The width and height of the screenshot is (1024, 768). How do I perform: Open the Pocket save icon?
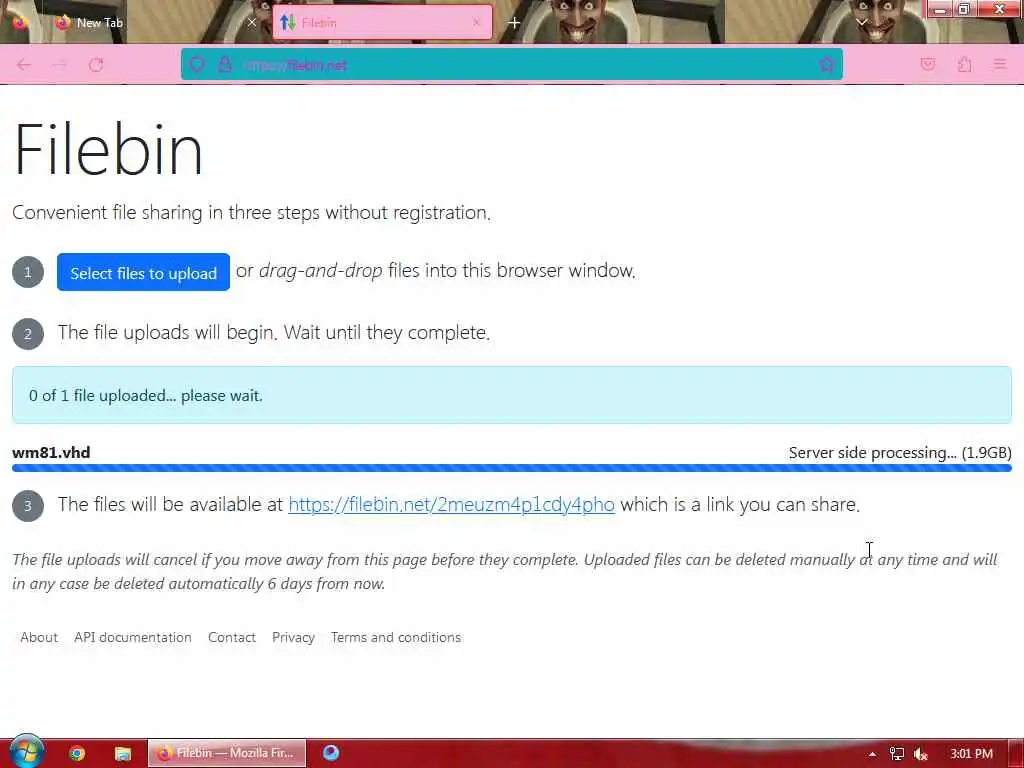(x=927, y=64)
